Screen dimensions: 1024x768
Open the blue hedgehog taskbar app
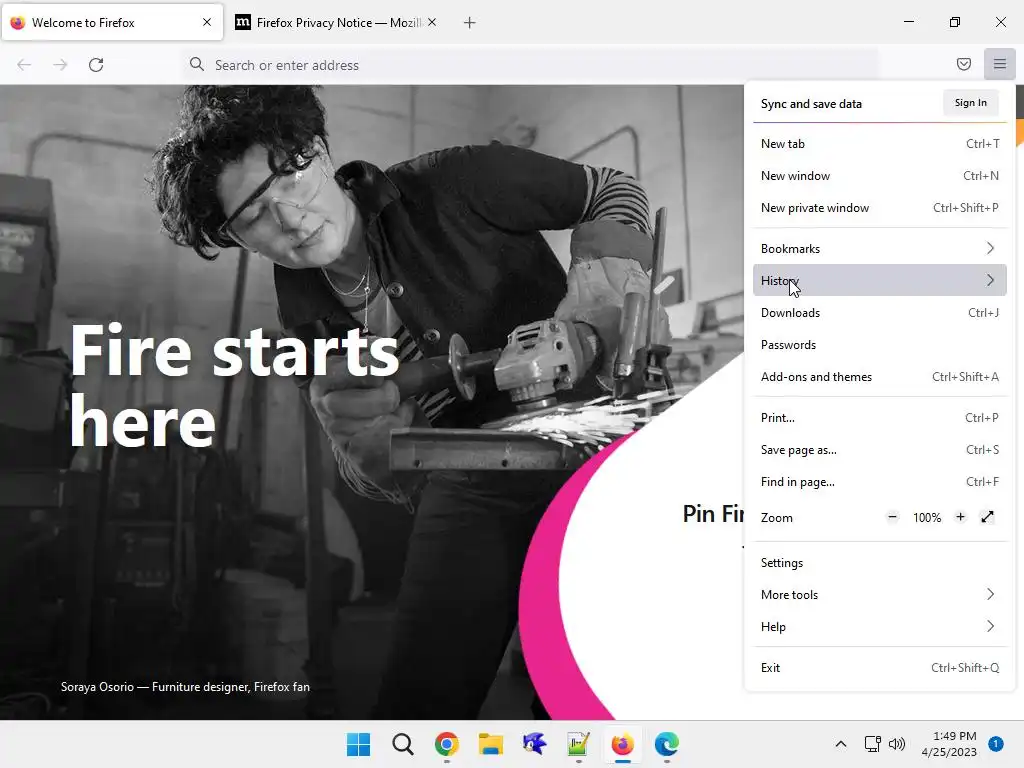pos(534,743)
